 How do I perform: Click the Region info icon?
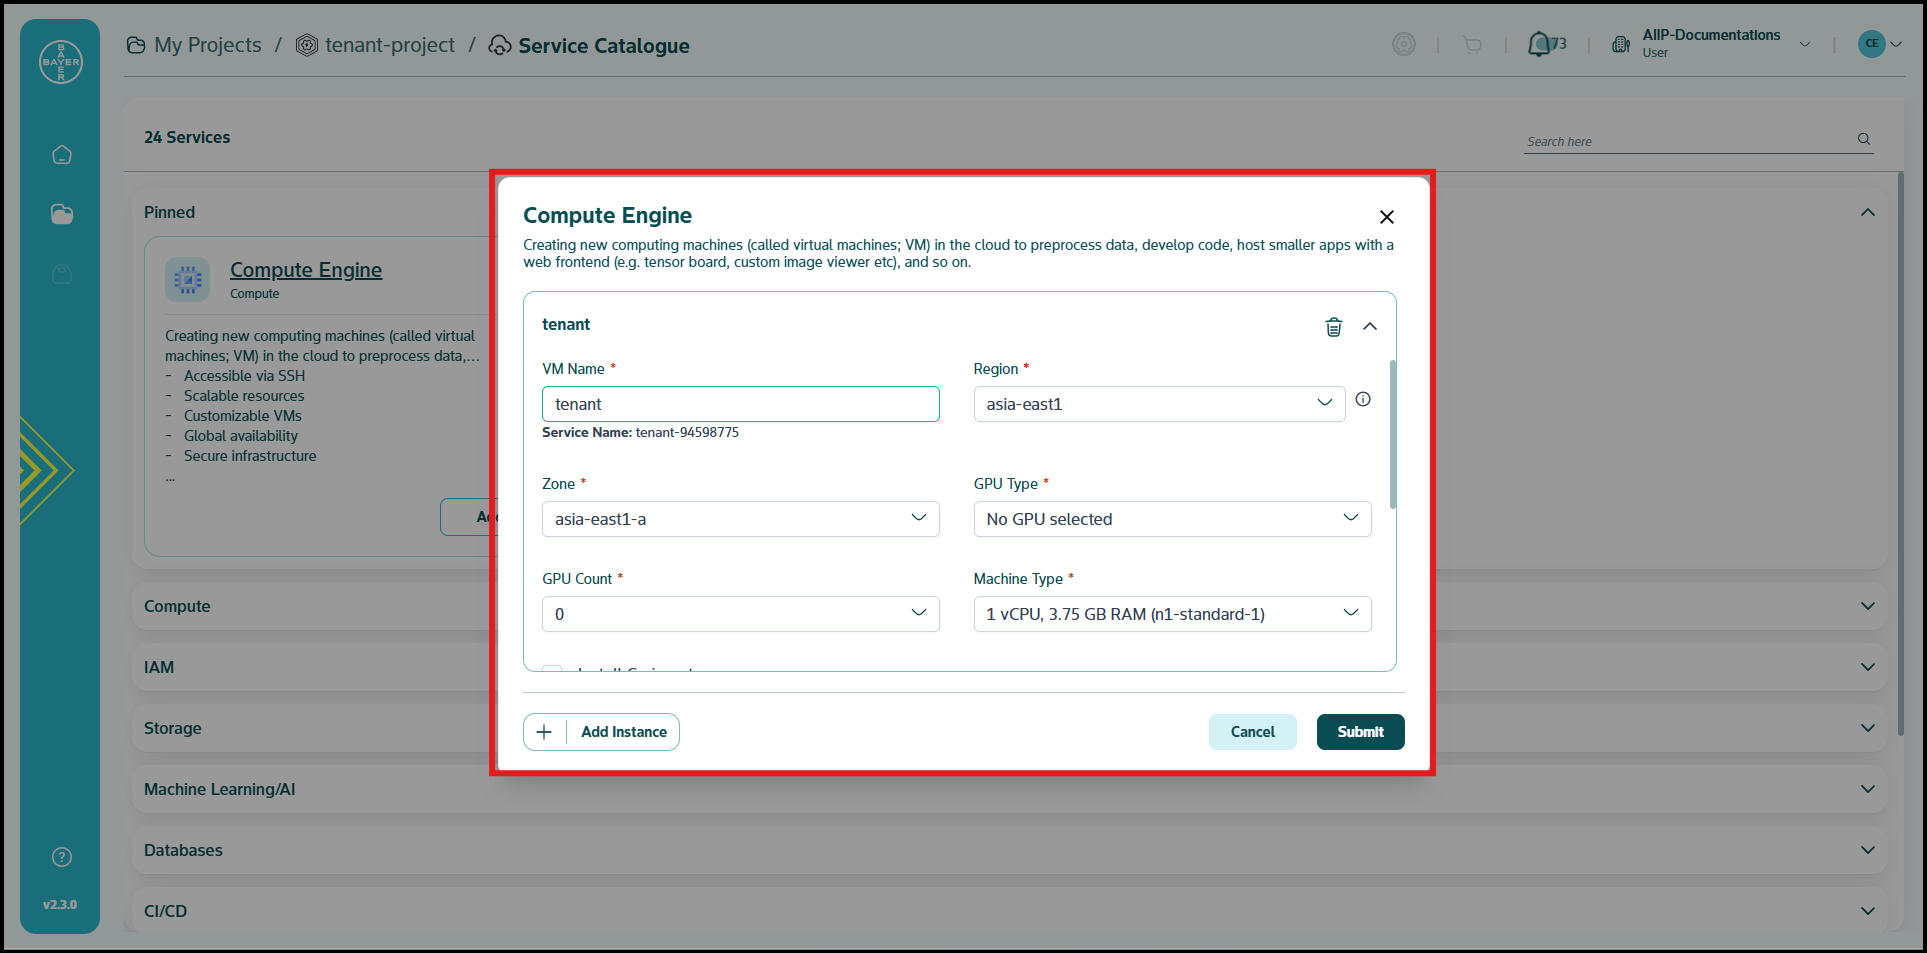(x=1363, y=400)
